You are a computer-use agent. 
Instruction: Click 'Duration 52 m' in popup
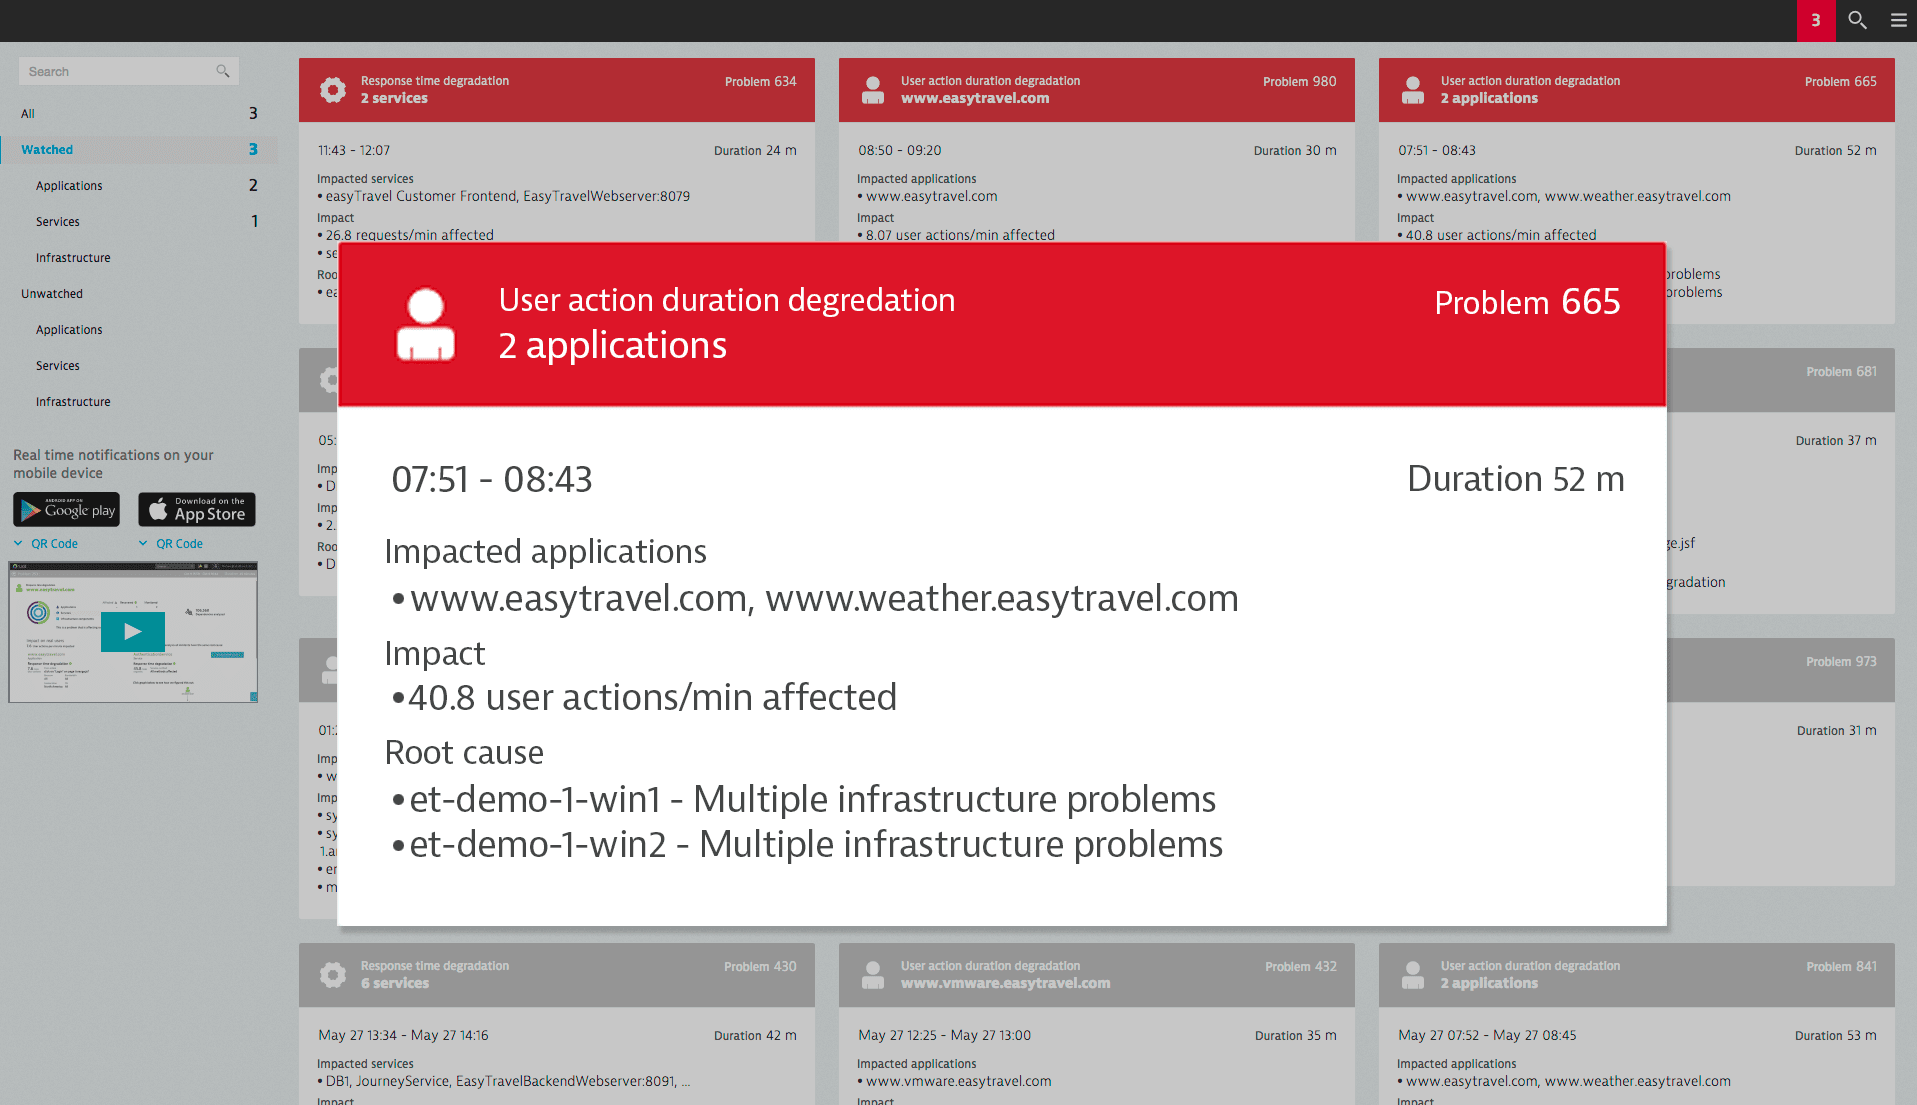click(1515, 479)
